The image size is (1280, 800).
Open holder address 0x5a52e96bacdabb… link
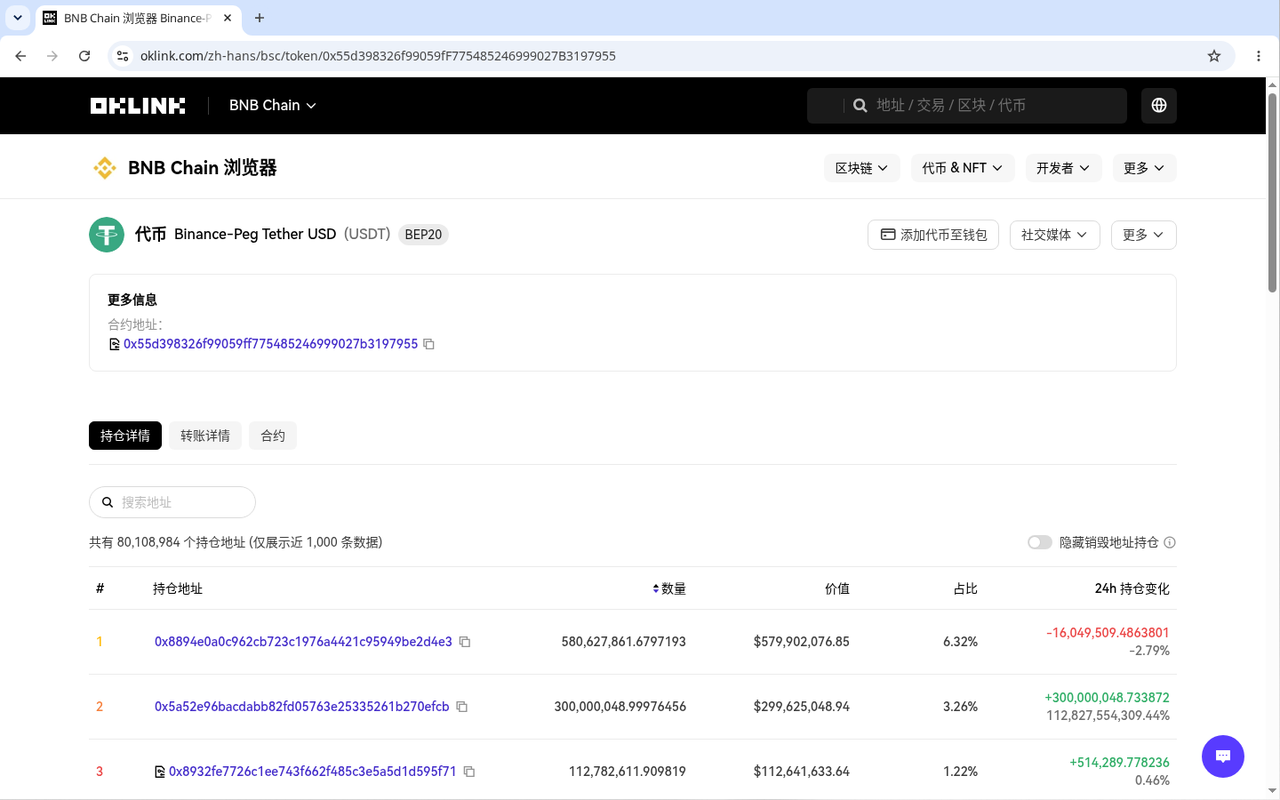(302, 707)
